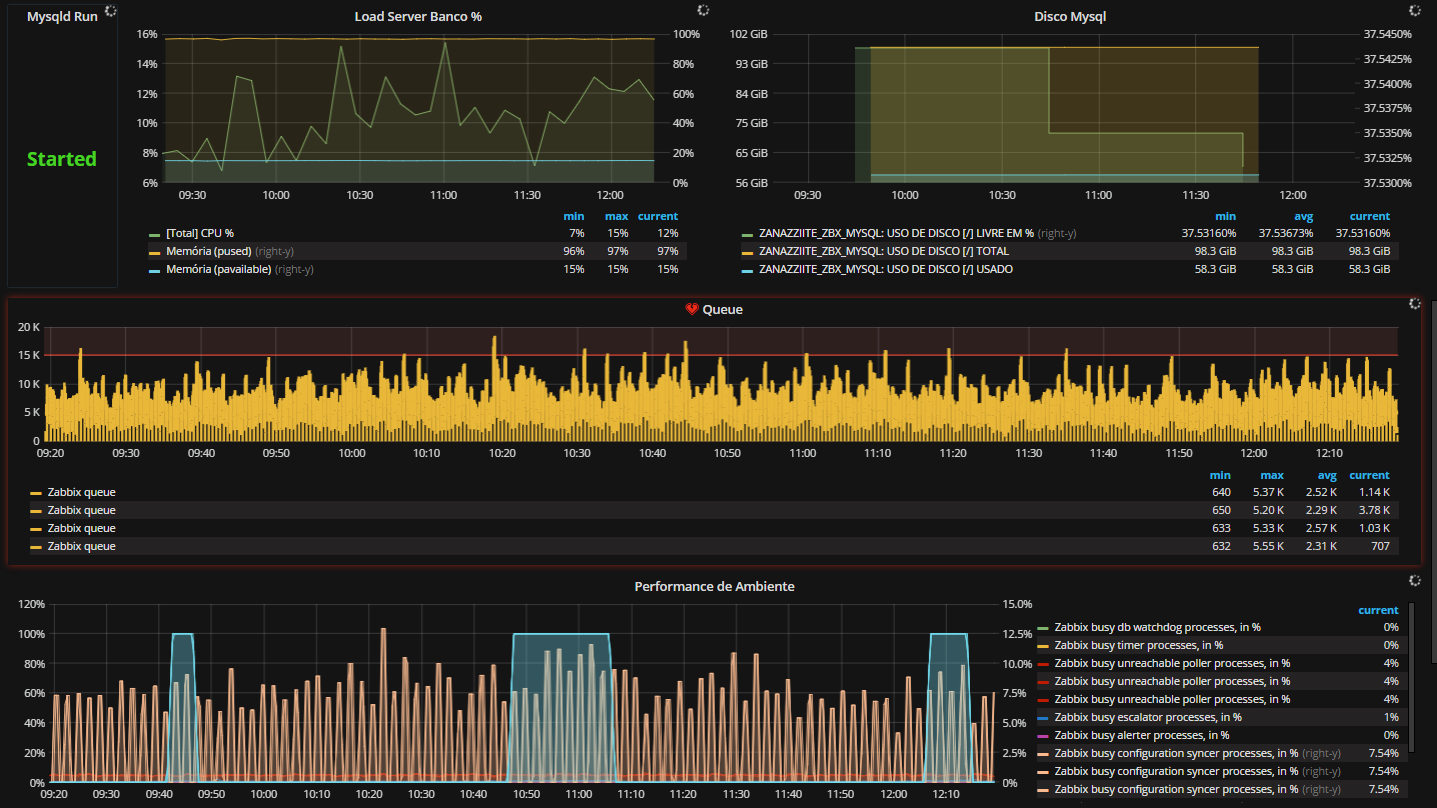The image size is (1437, 808).
Task: Open color picker for [Total] CPU % swatch
Action: tap(154, 234)
